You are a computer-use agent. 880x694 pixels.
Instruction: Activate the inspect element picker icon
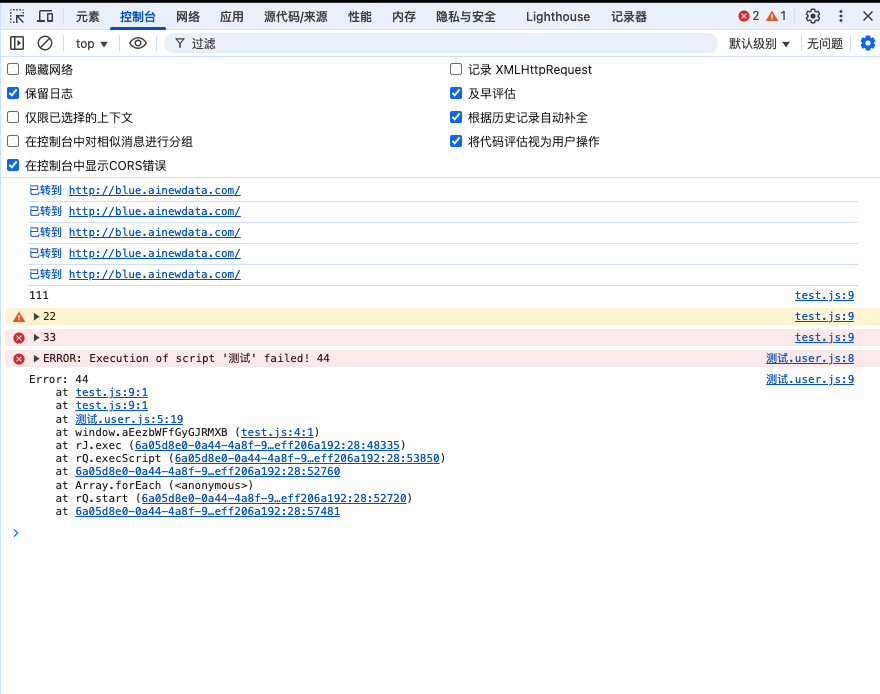tap(17, 16)
